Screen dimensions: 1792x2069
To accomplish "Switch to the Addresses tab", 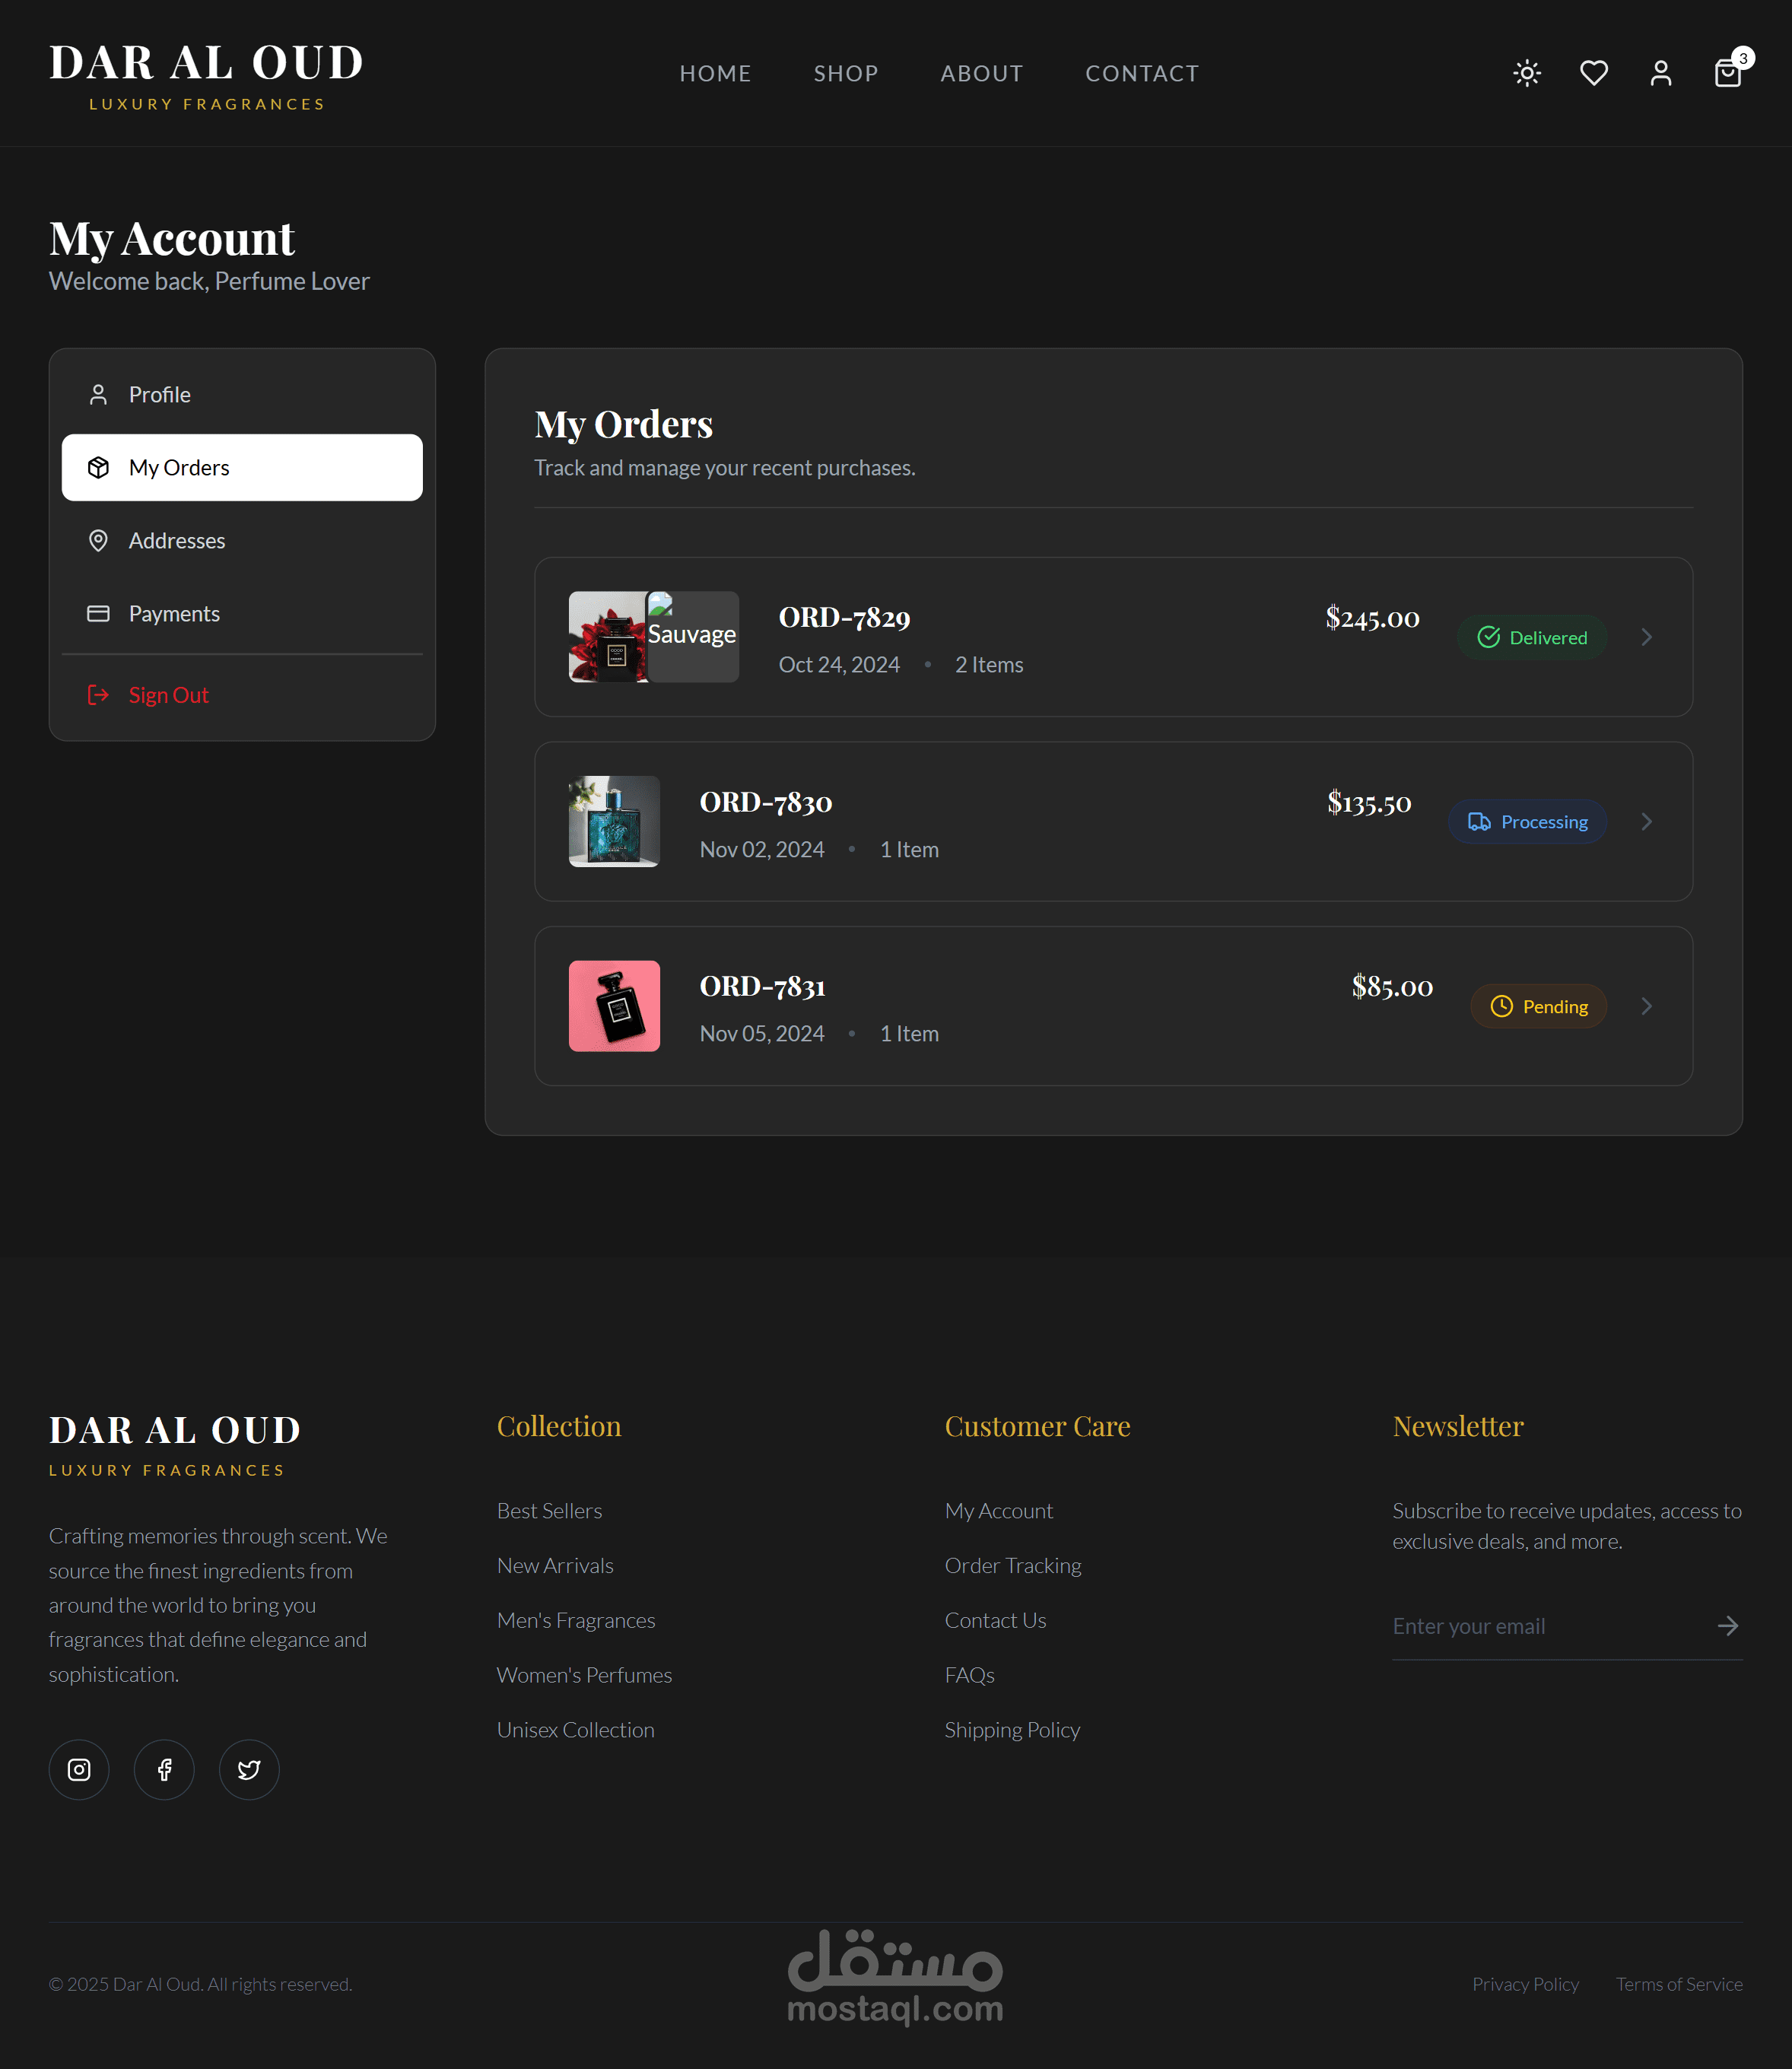I will (x=177, y=541).
